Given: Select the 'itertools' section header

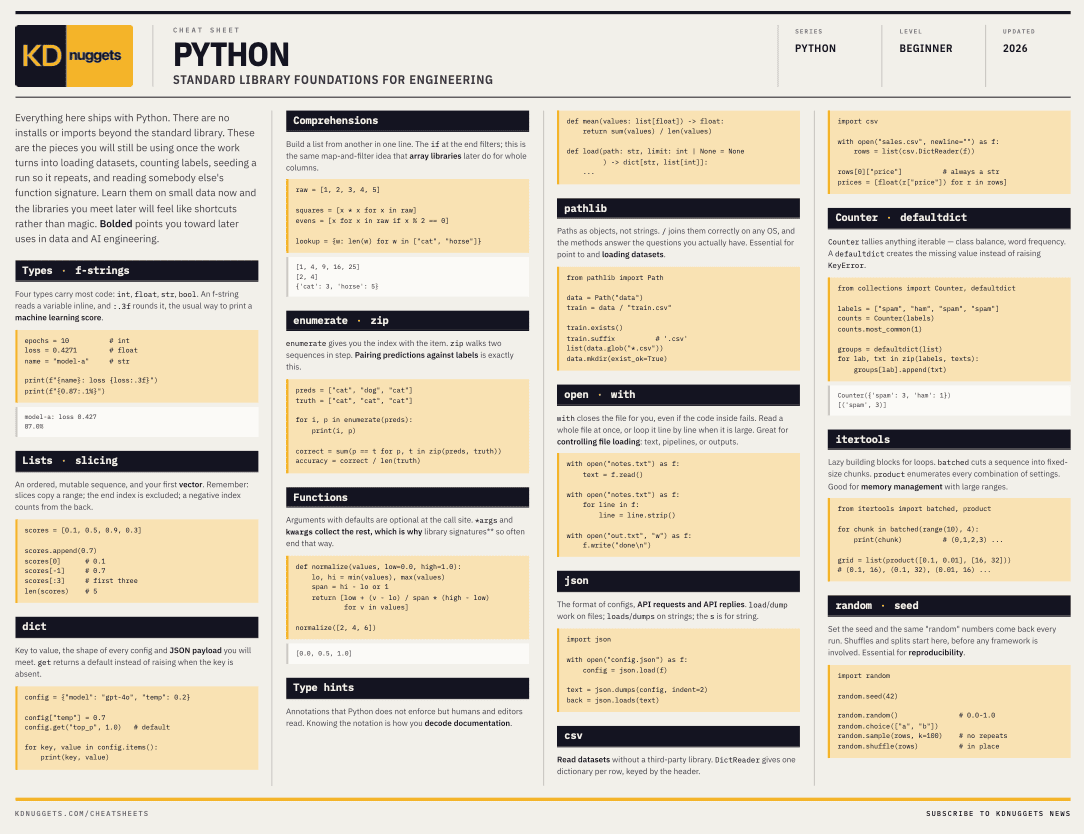Looking at the screenshot, I should tap(949, 439).
